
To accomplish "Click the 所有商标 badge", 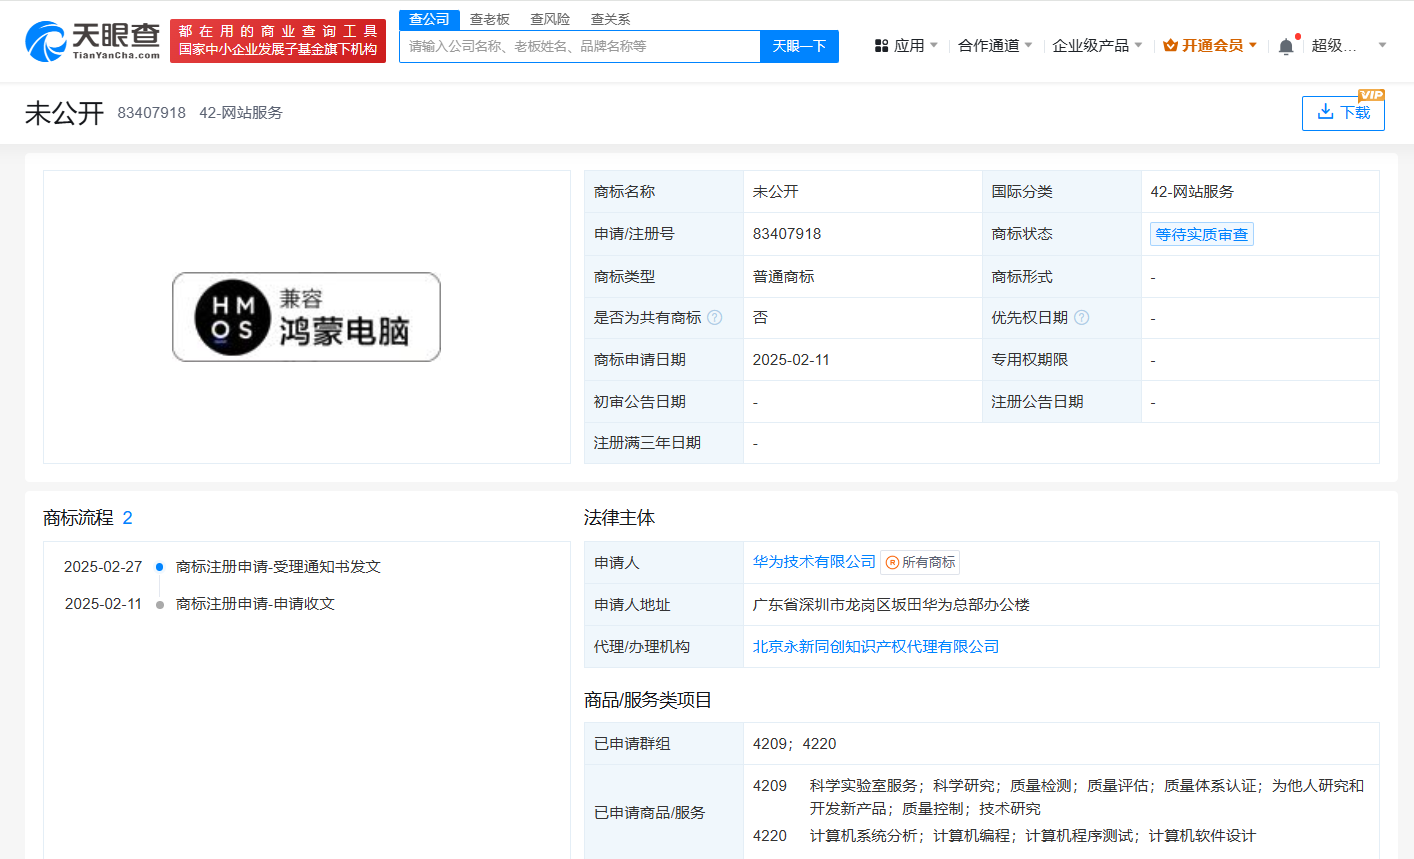I will tap(920, 563).
